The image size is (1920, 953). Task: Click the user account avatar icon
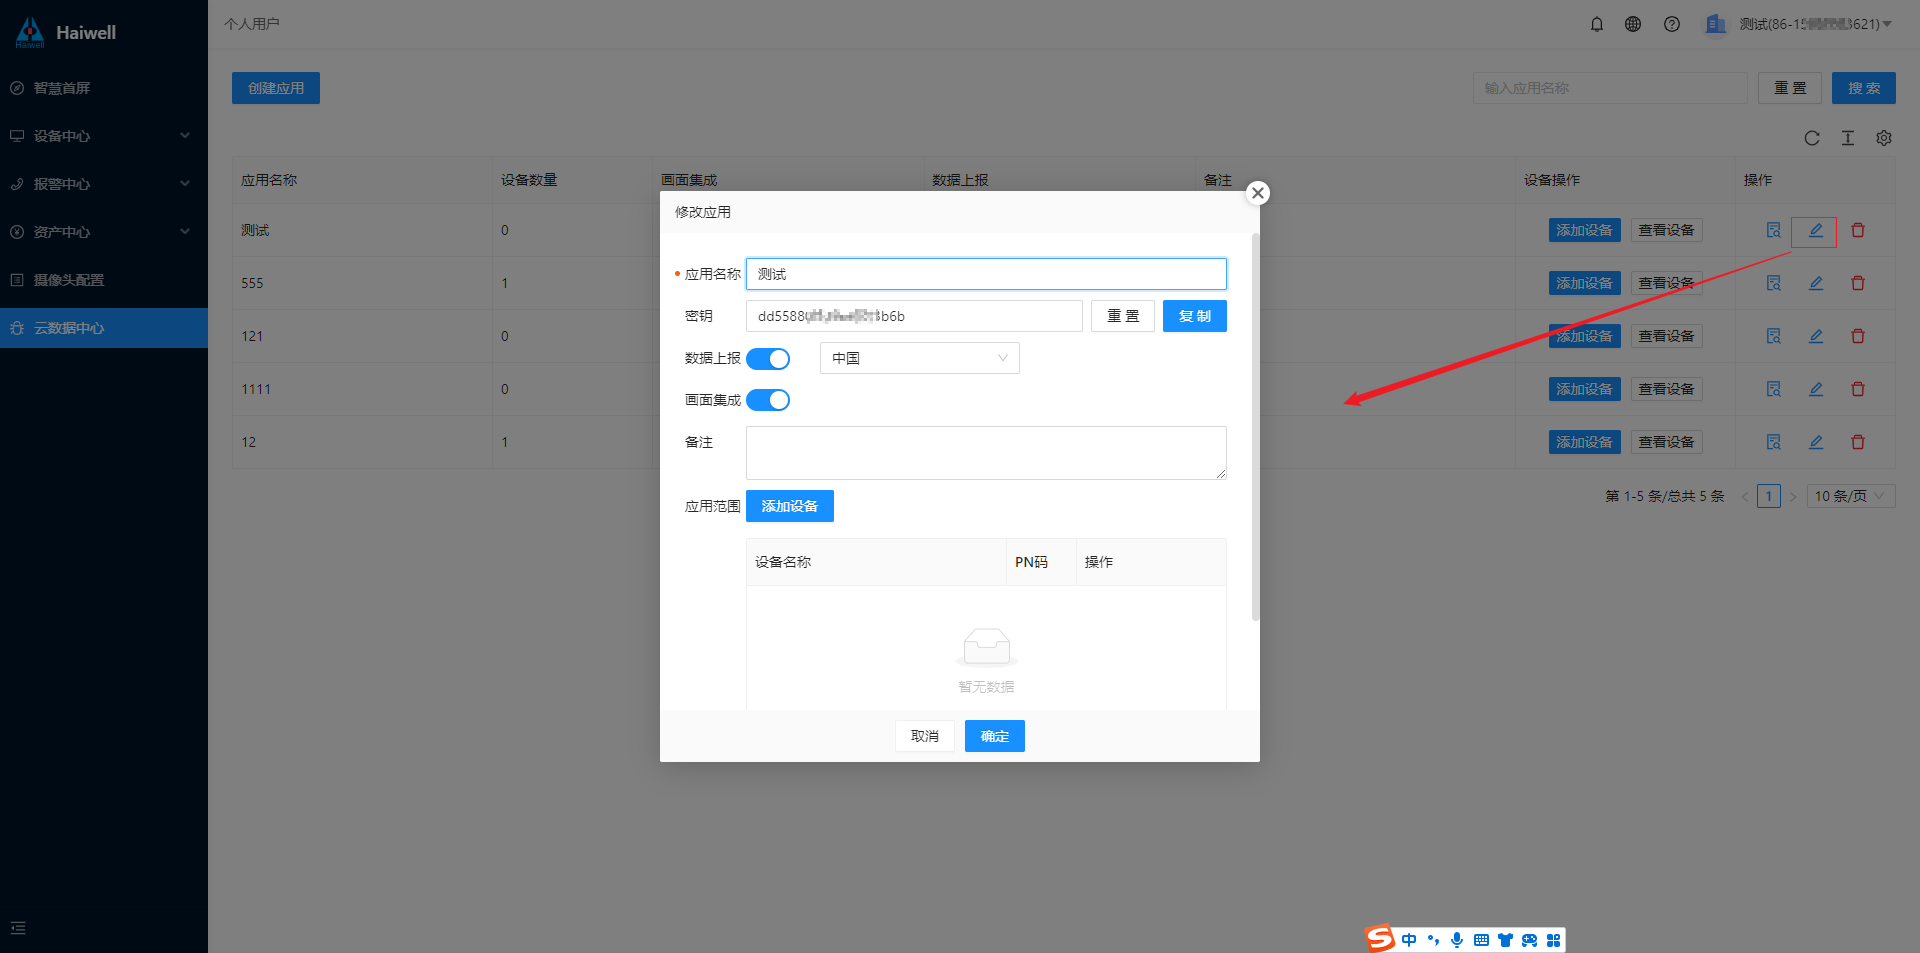click(1716, 24)
